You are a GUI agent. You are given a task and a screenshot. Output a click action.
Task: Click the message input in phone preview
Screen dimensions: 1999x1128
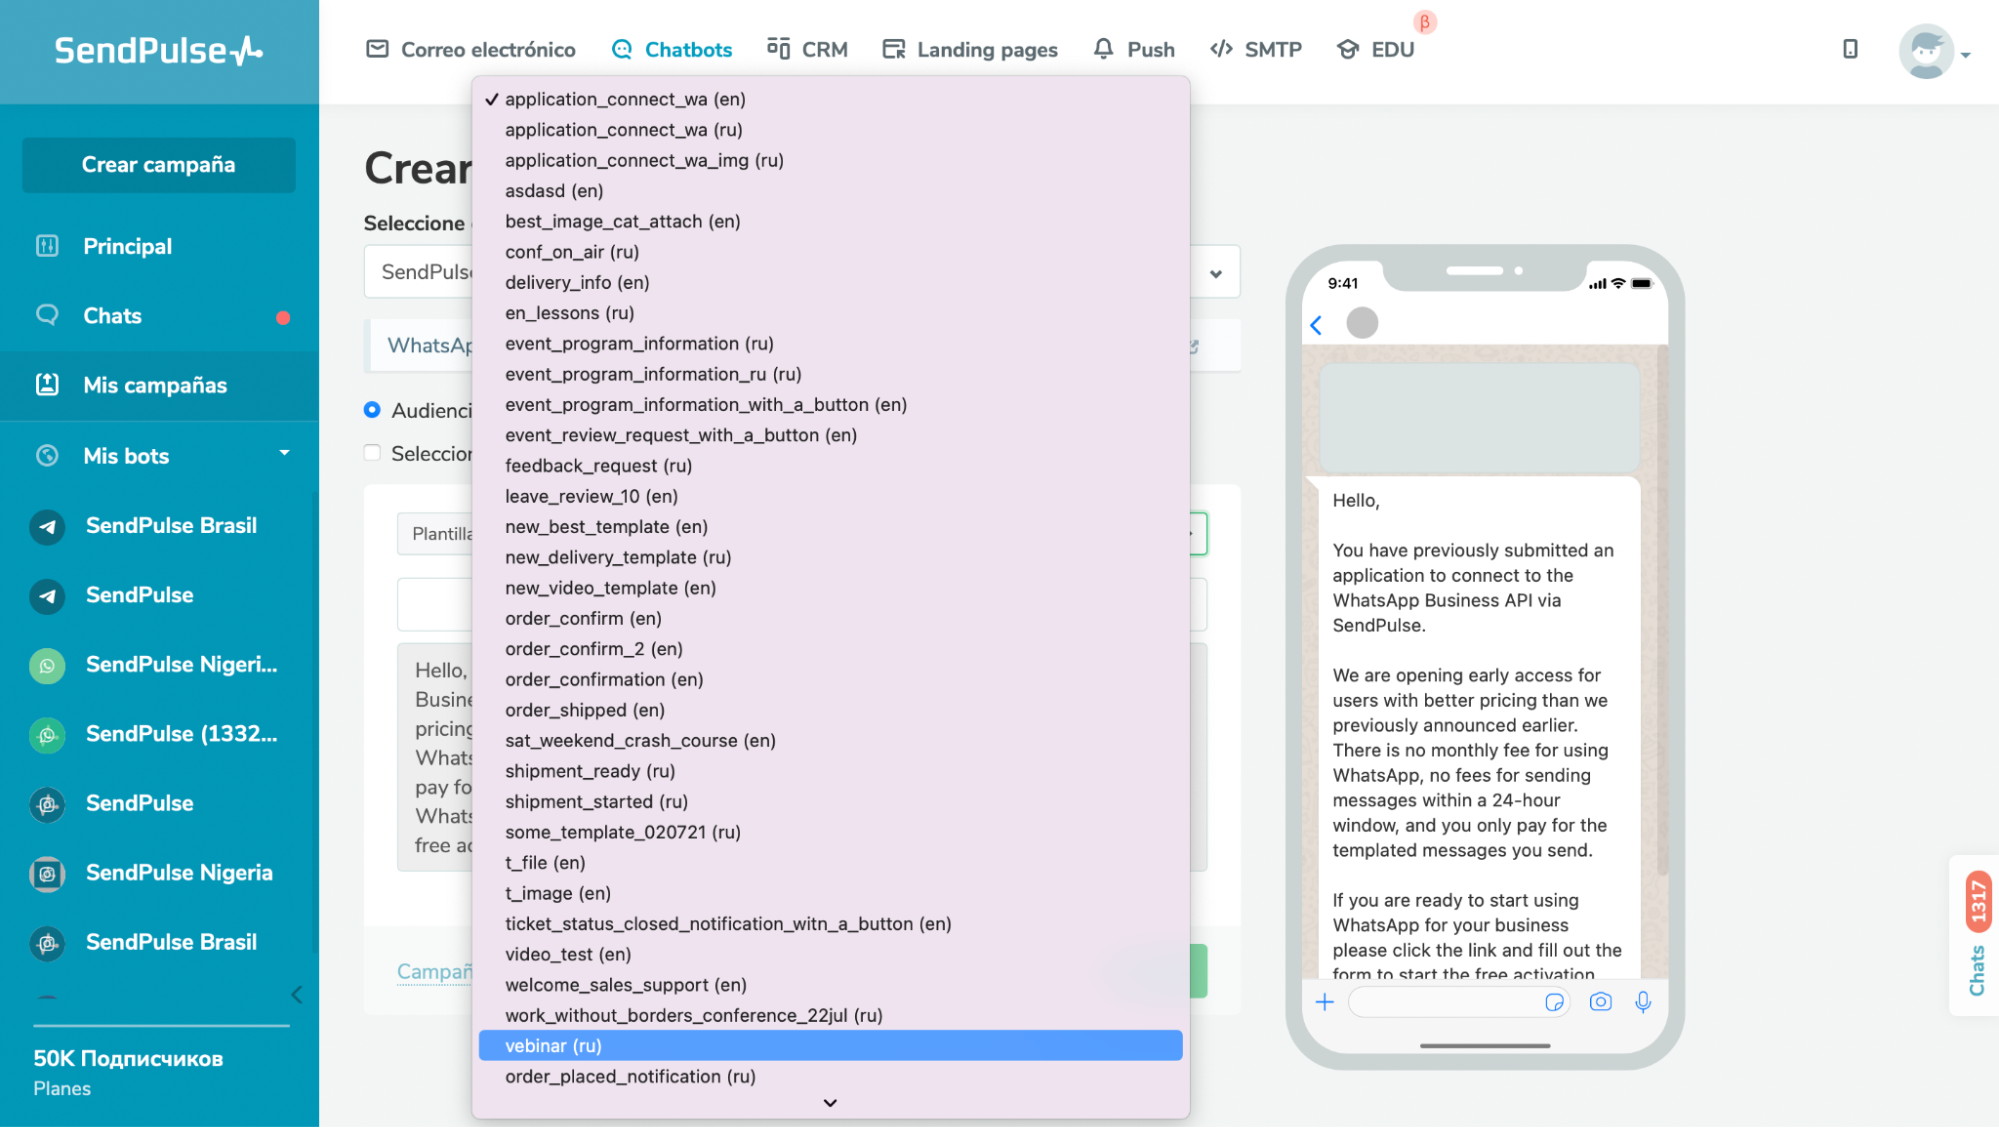point(1458,1002)
